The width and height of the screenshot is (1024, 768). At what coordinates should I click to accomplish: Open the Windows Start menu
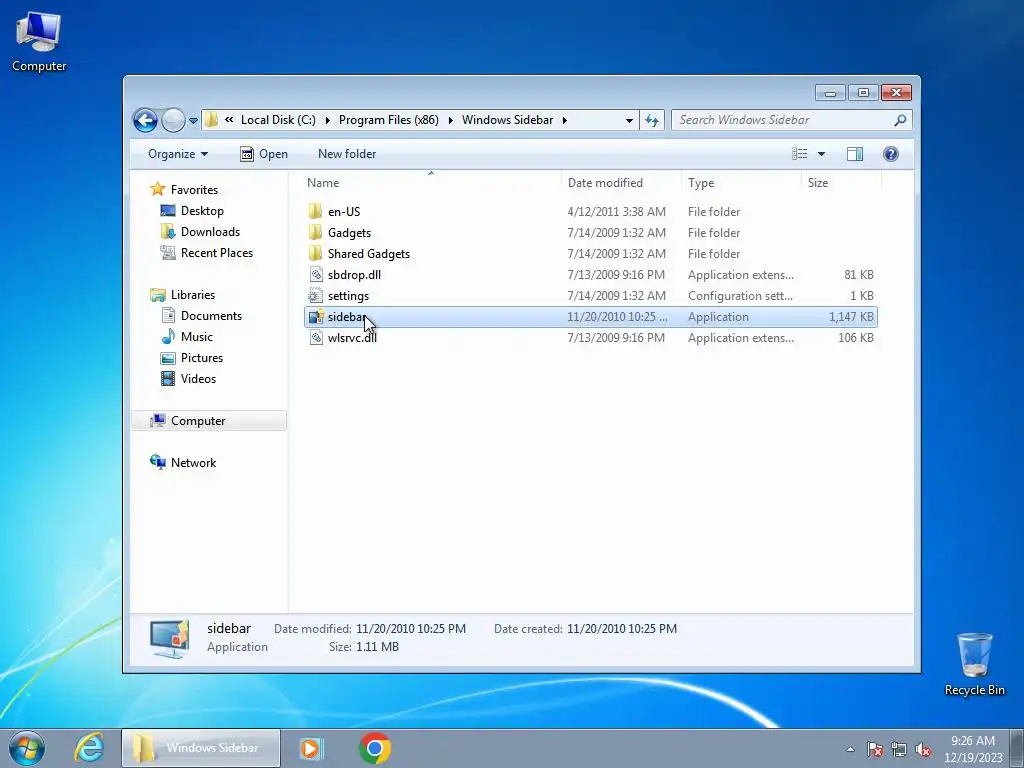pyautogui.click(x=27, y=748)
